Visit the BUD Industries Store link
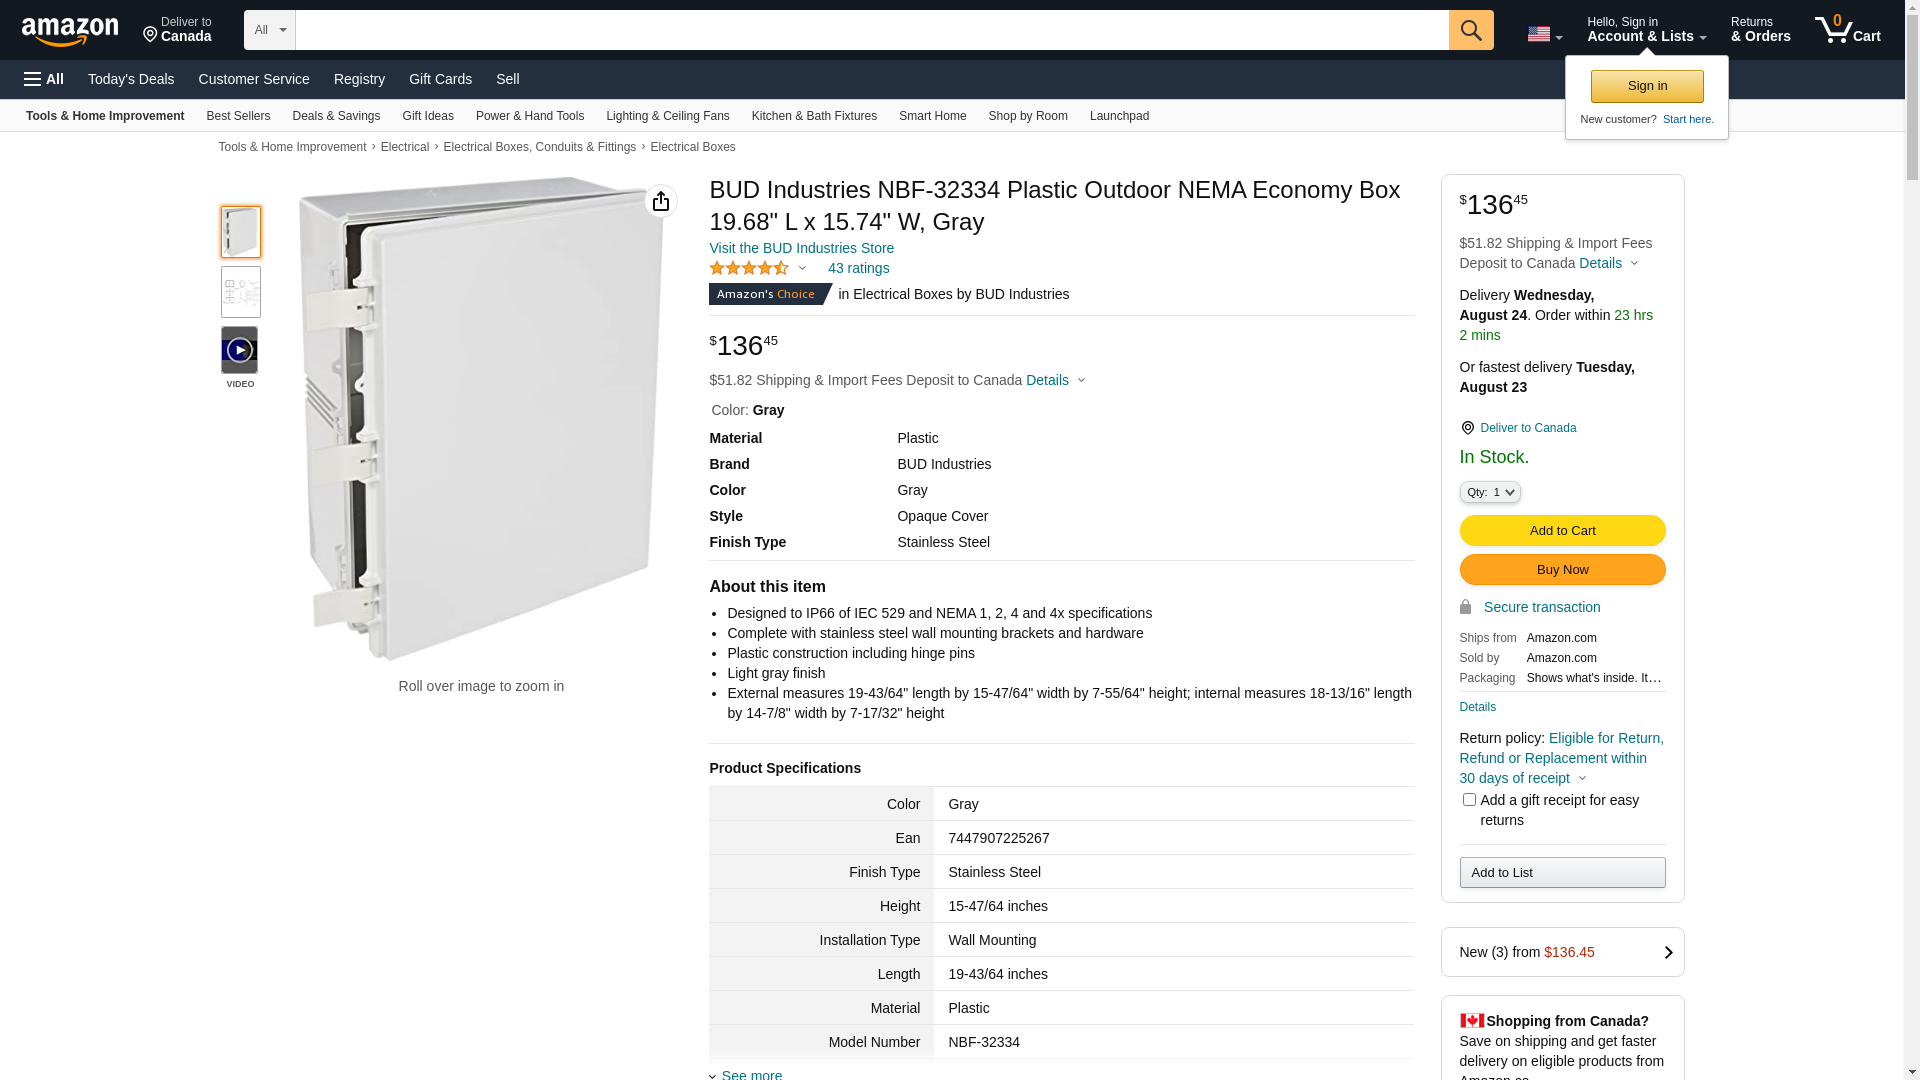This screenshot has width=1920, height=1080. 801,248
